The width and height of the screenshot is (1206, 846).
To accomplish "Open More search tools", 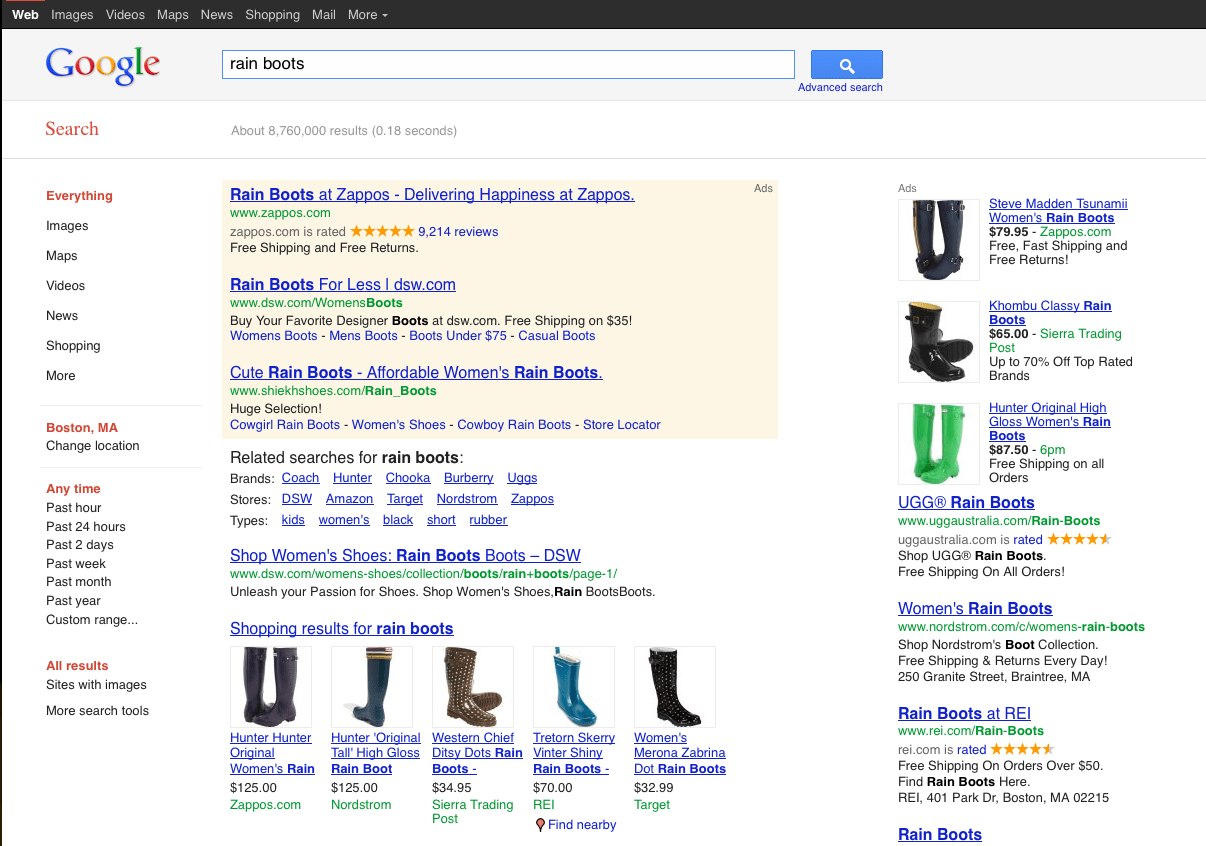I will [97, 711].
